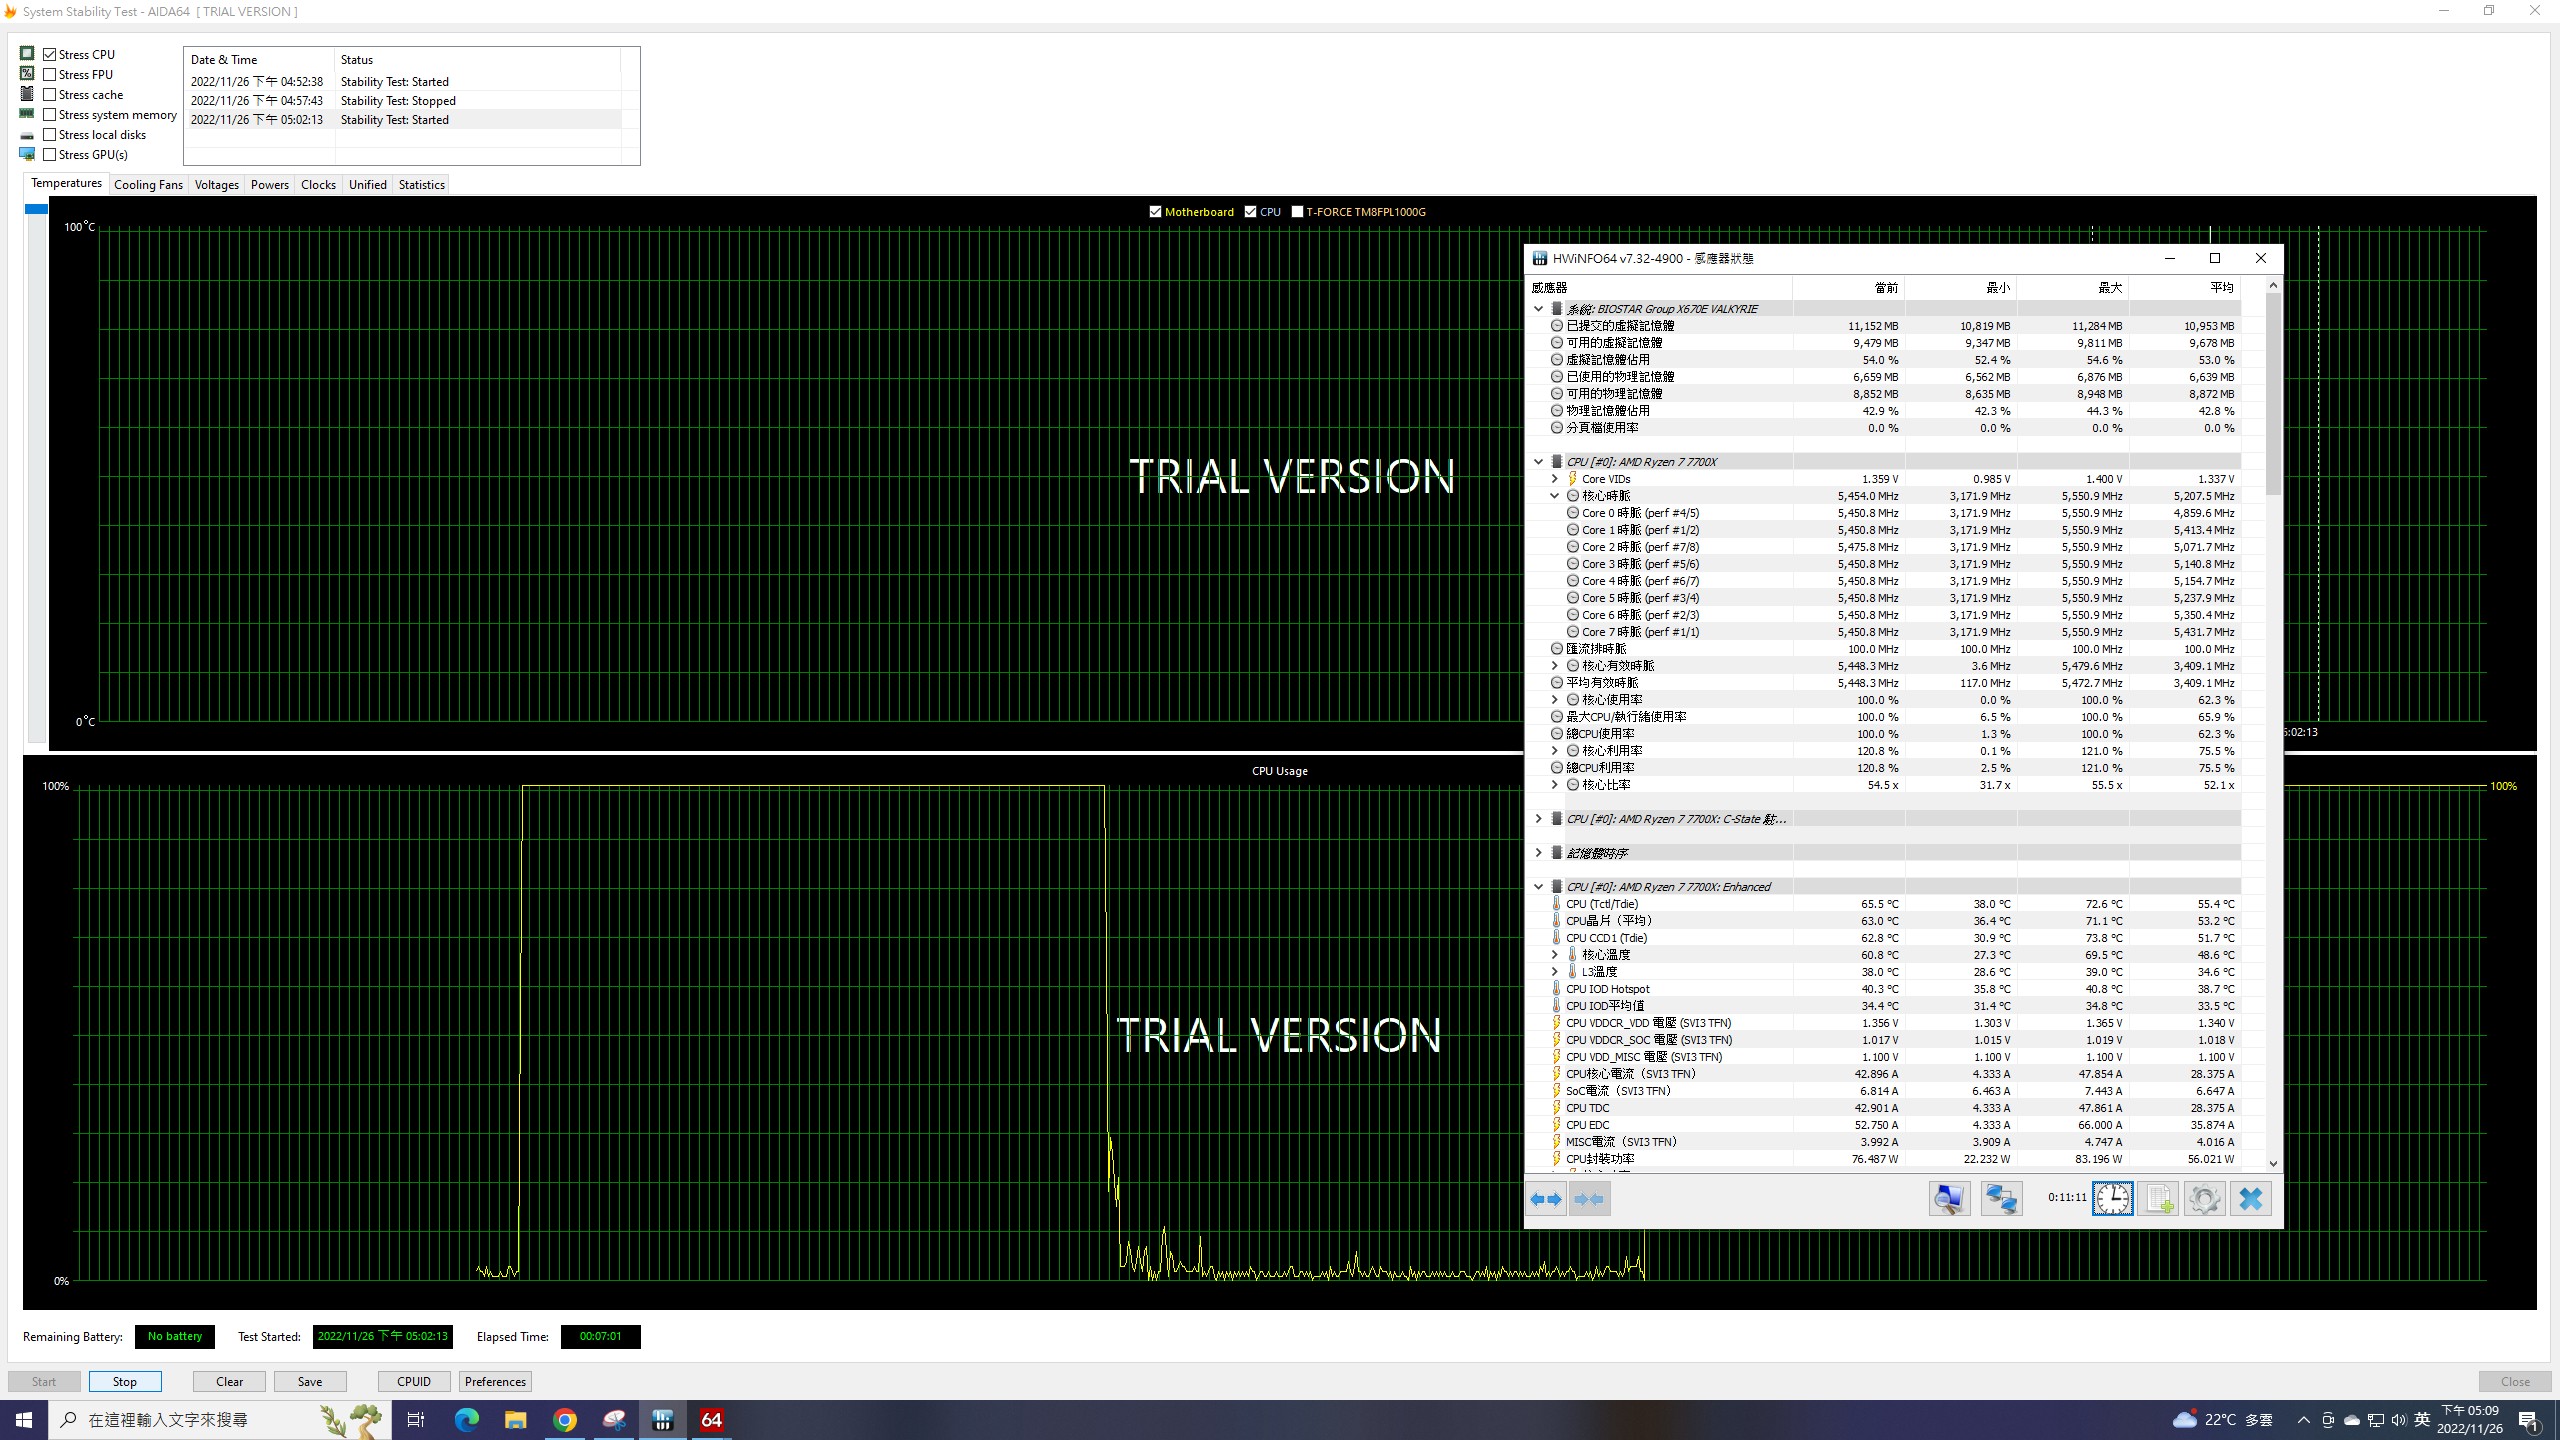The image size is (2560, 1440).
Task: Click the 最大 column header in HWiNFO64
Action: [2072, 287]
